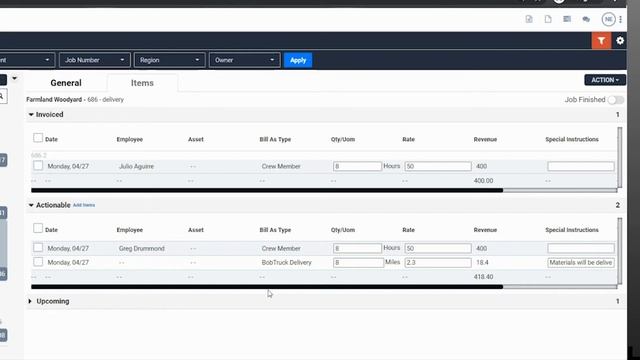The height and width of the screenshot is (360, 640).
Task: Click BobTruck Delivery miles quantity field
Action: pos(358,262)
